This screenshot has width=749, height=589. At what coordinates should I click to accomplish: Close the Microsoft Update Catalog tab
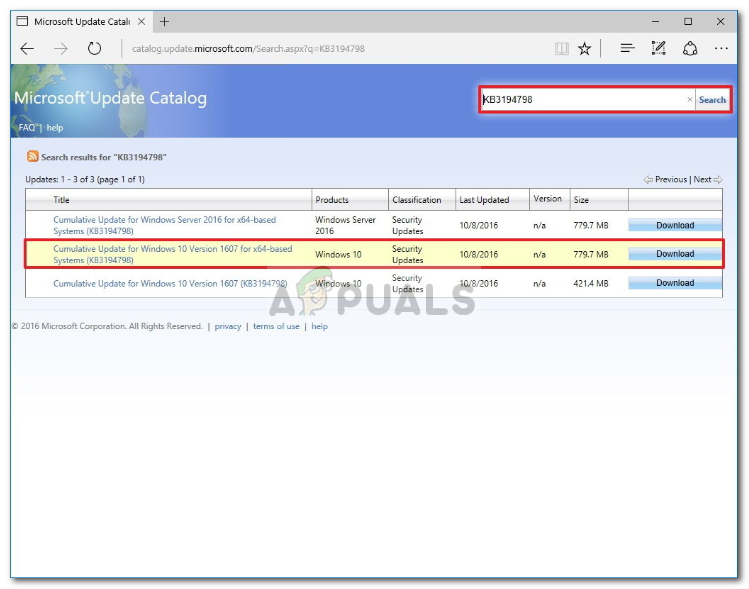(x=141, y=21)
